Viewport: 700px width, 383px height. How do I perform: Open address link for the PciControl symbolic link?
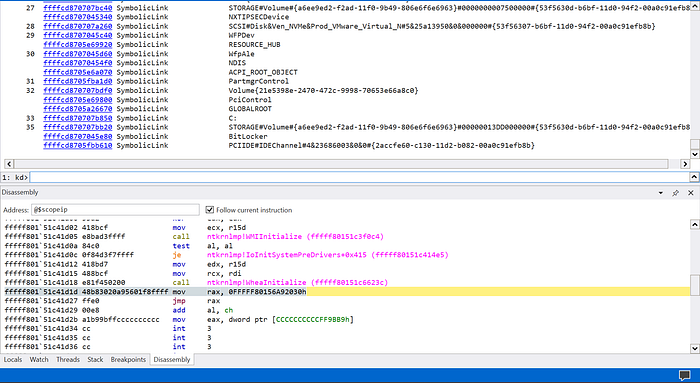click(78, 100)
